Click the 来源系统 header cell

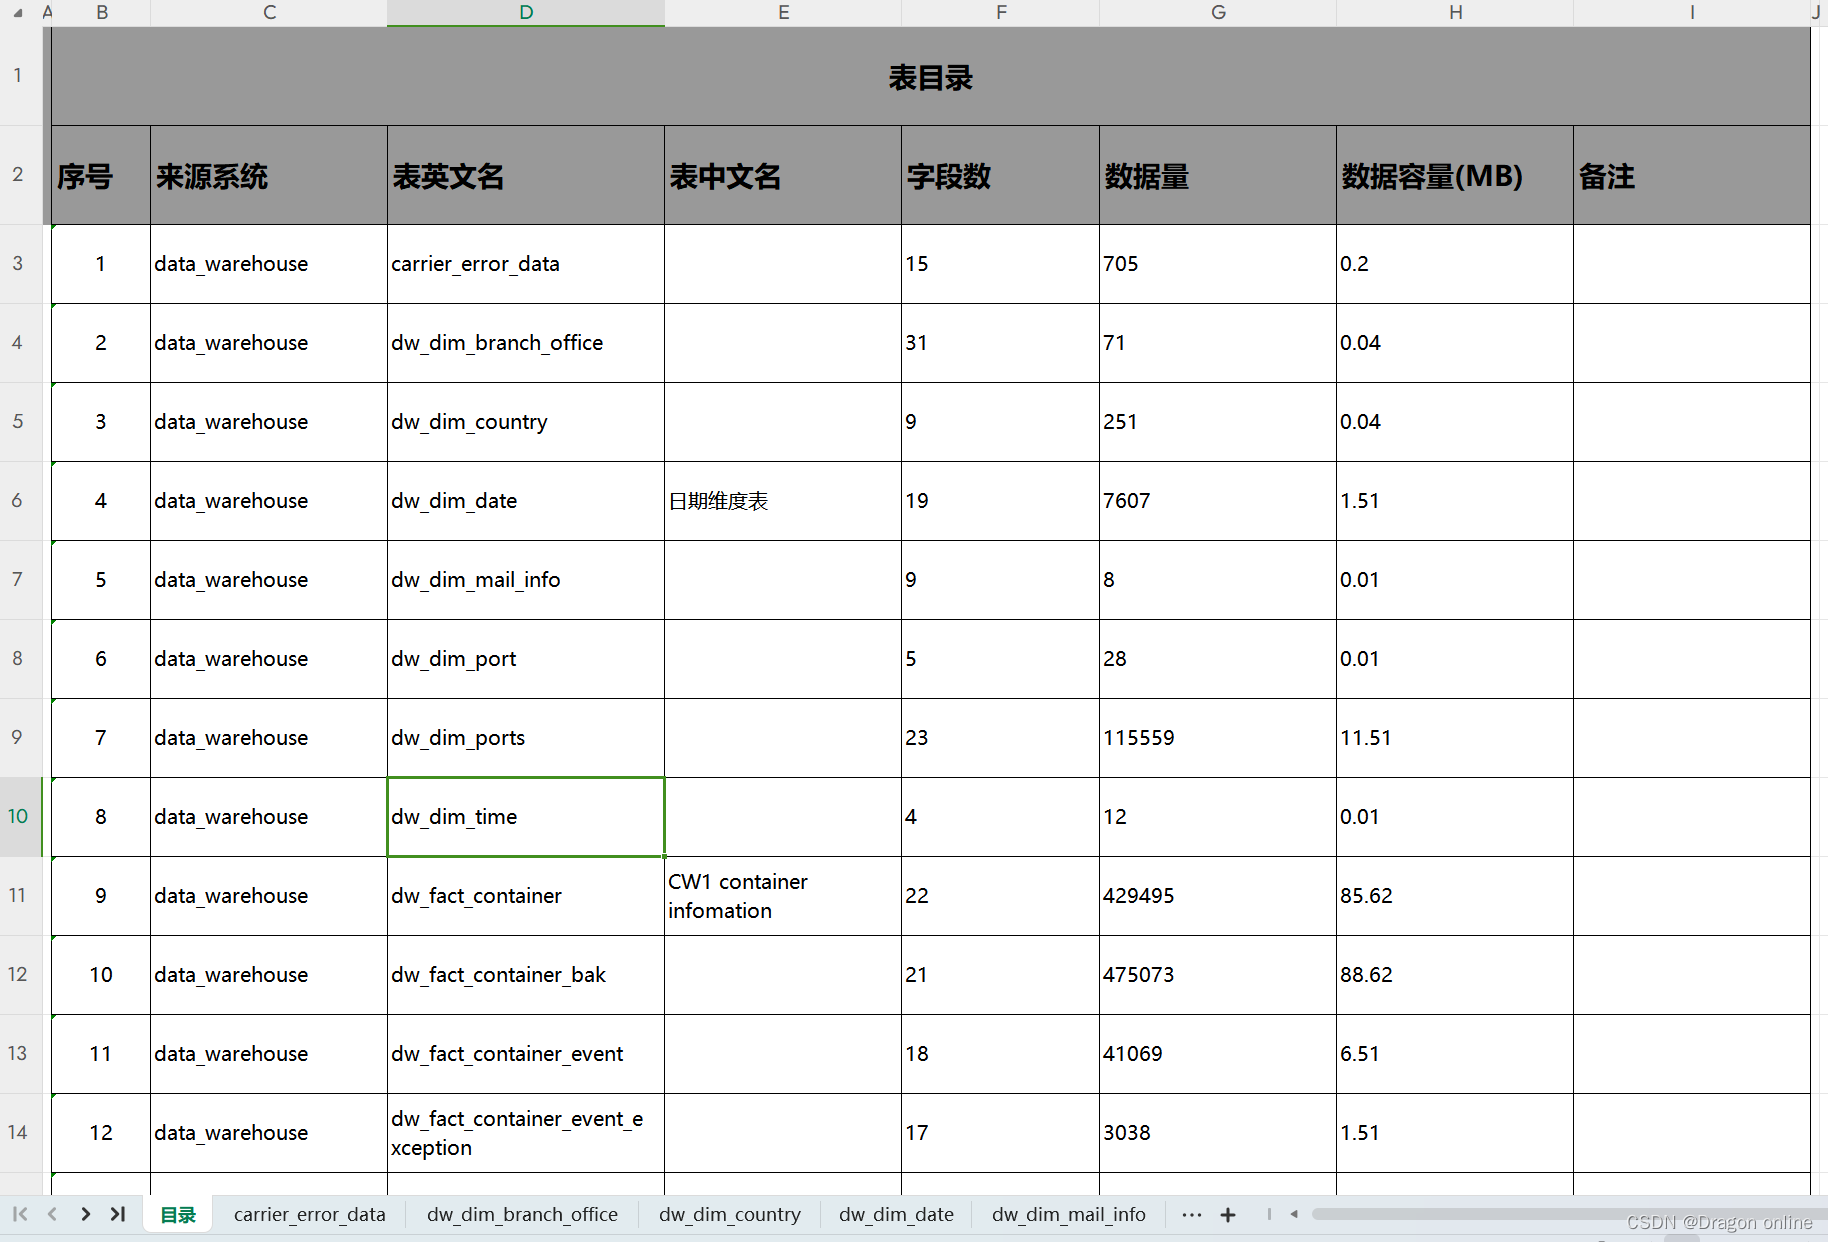coord(269,175)
